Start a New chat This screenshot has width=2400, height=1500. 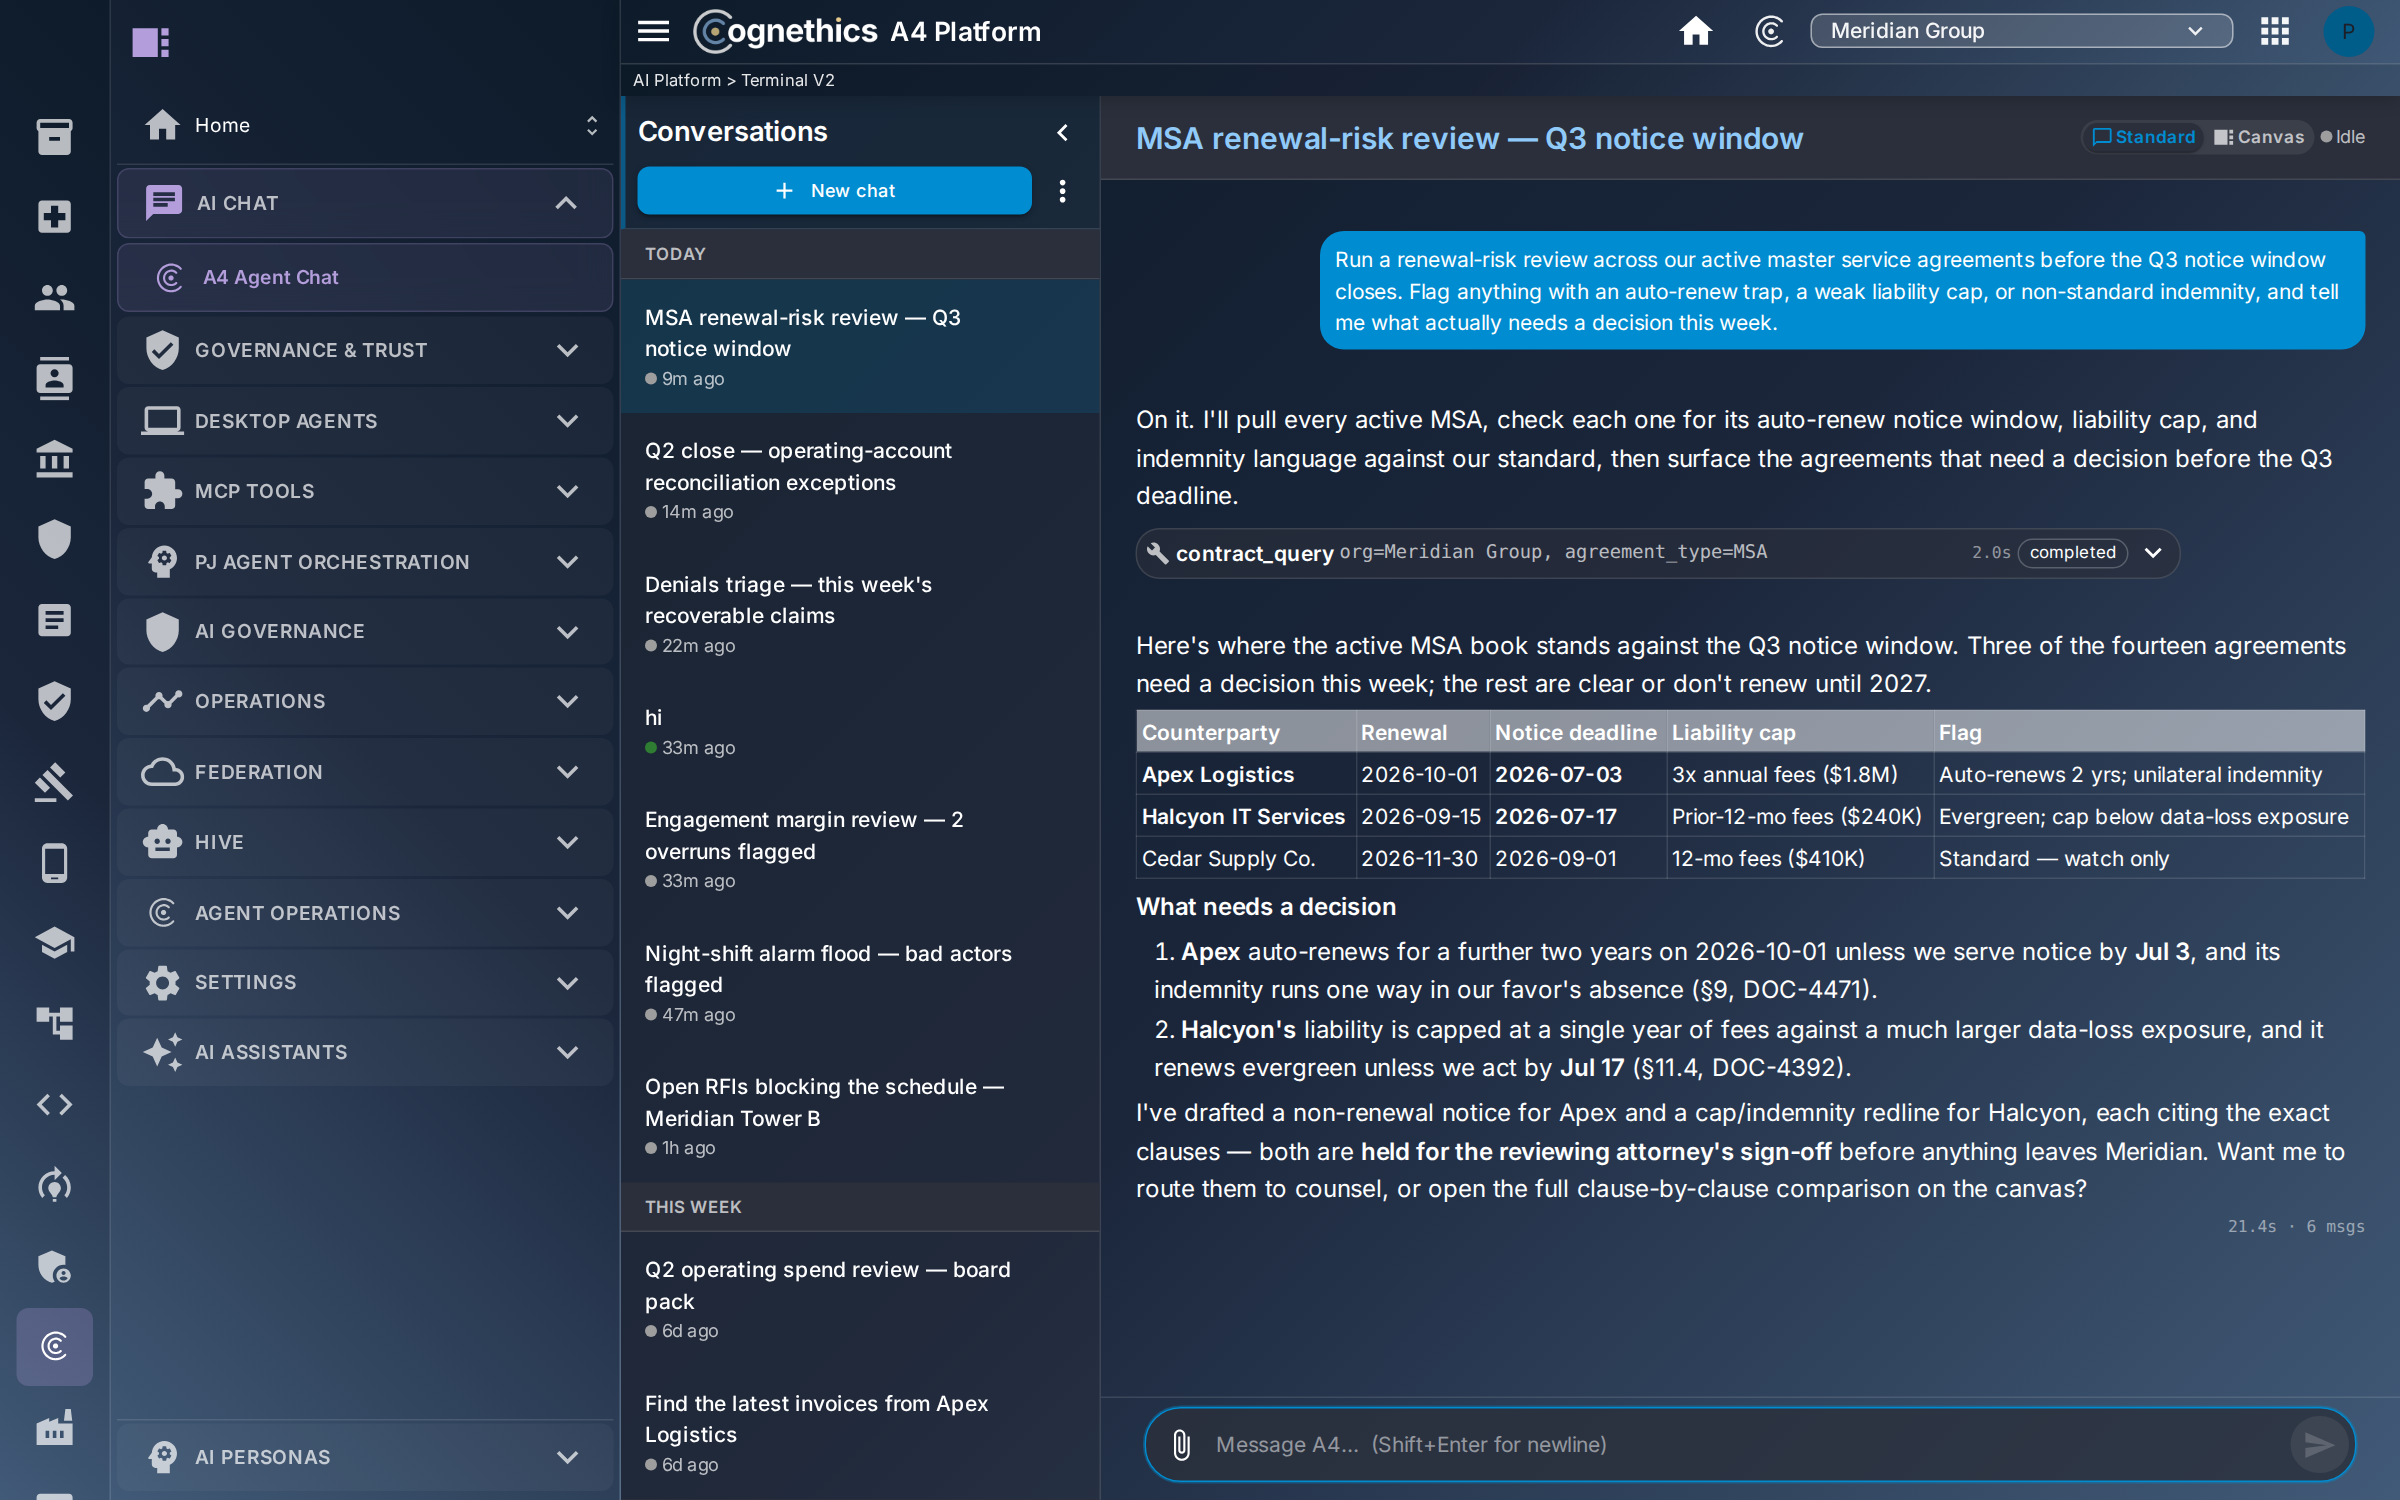coord(834,190)
